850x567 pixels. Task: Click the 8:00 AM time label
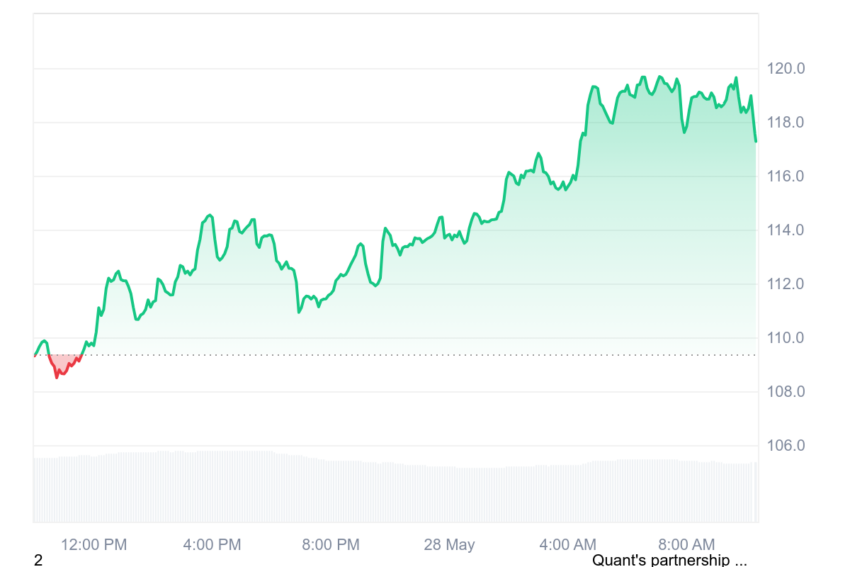[686, 544]
